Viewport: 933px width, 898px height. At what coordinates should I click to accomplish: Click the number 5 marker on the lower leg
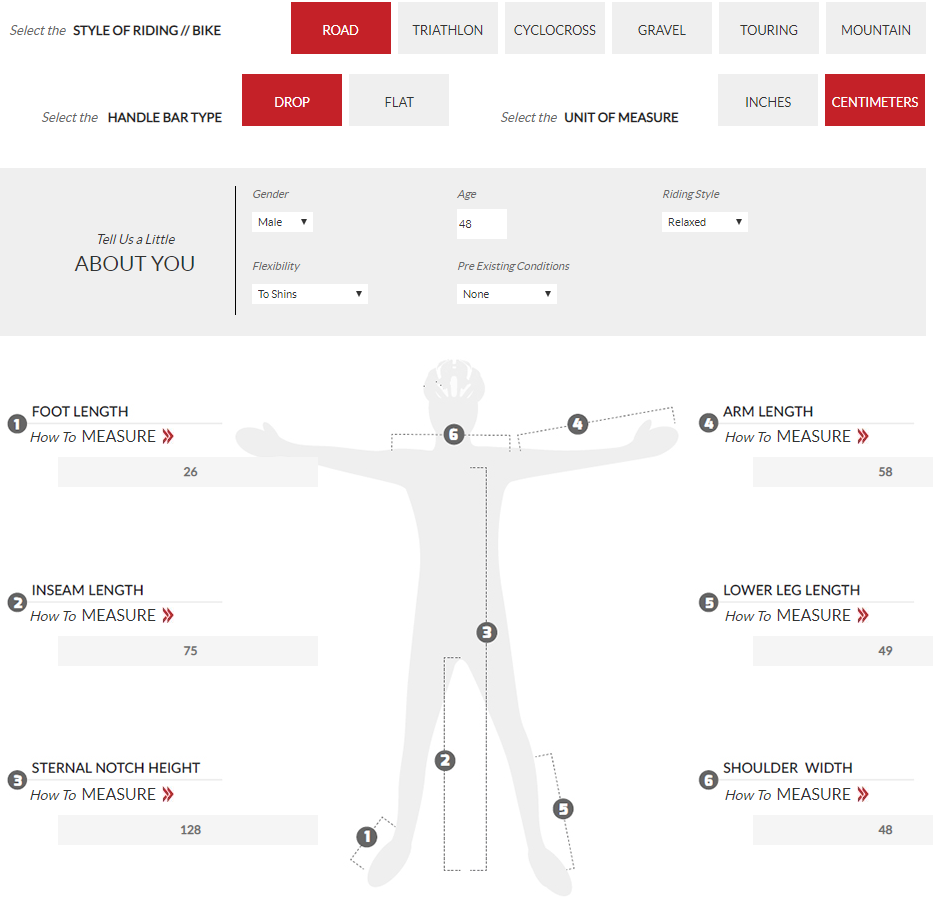tap(563, 808)
